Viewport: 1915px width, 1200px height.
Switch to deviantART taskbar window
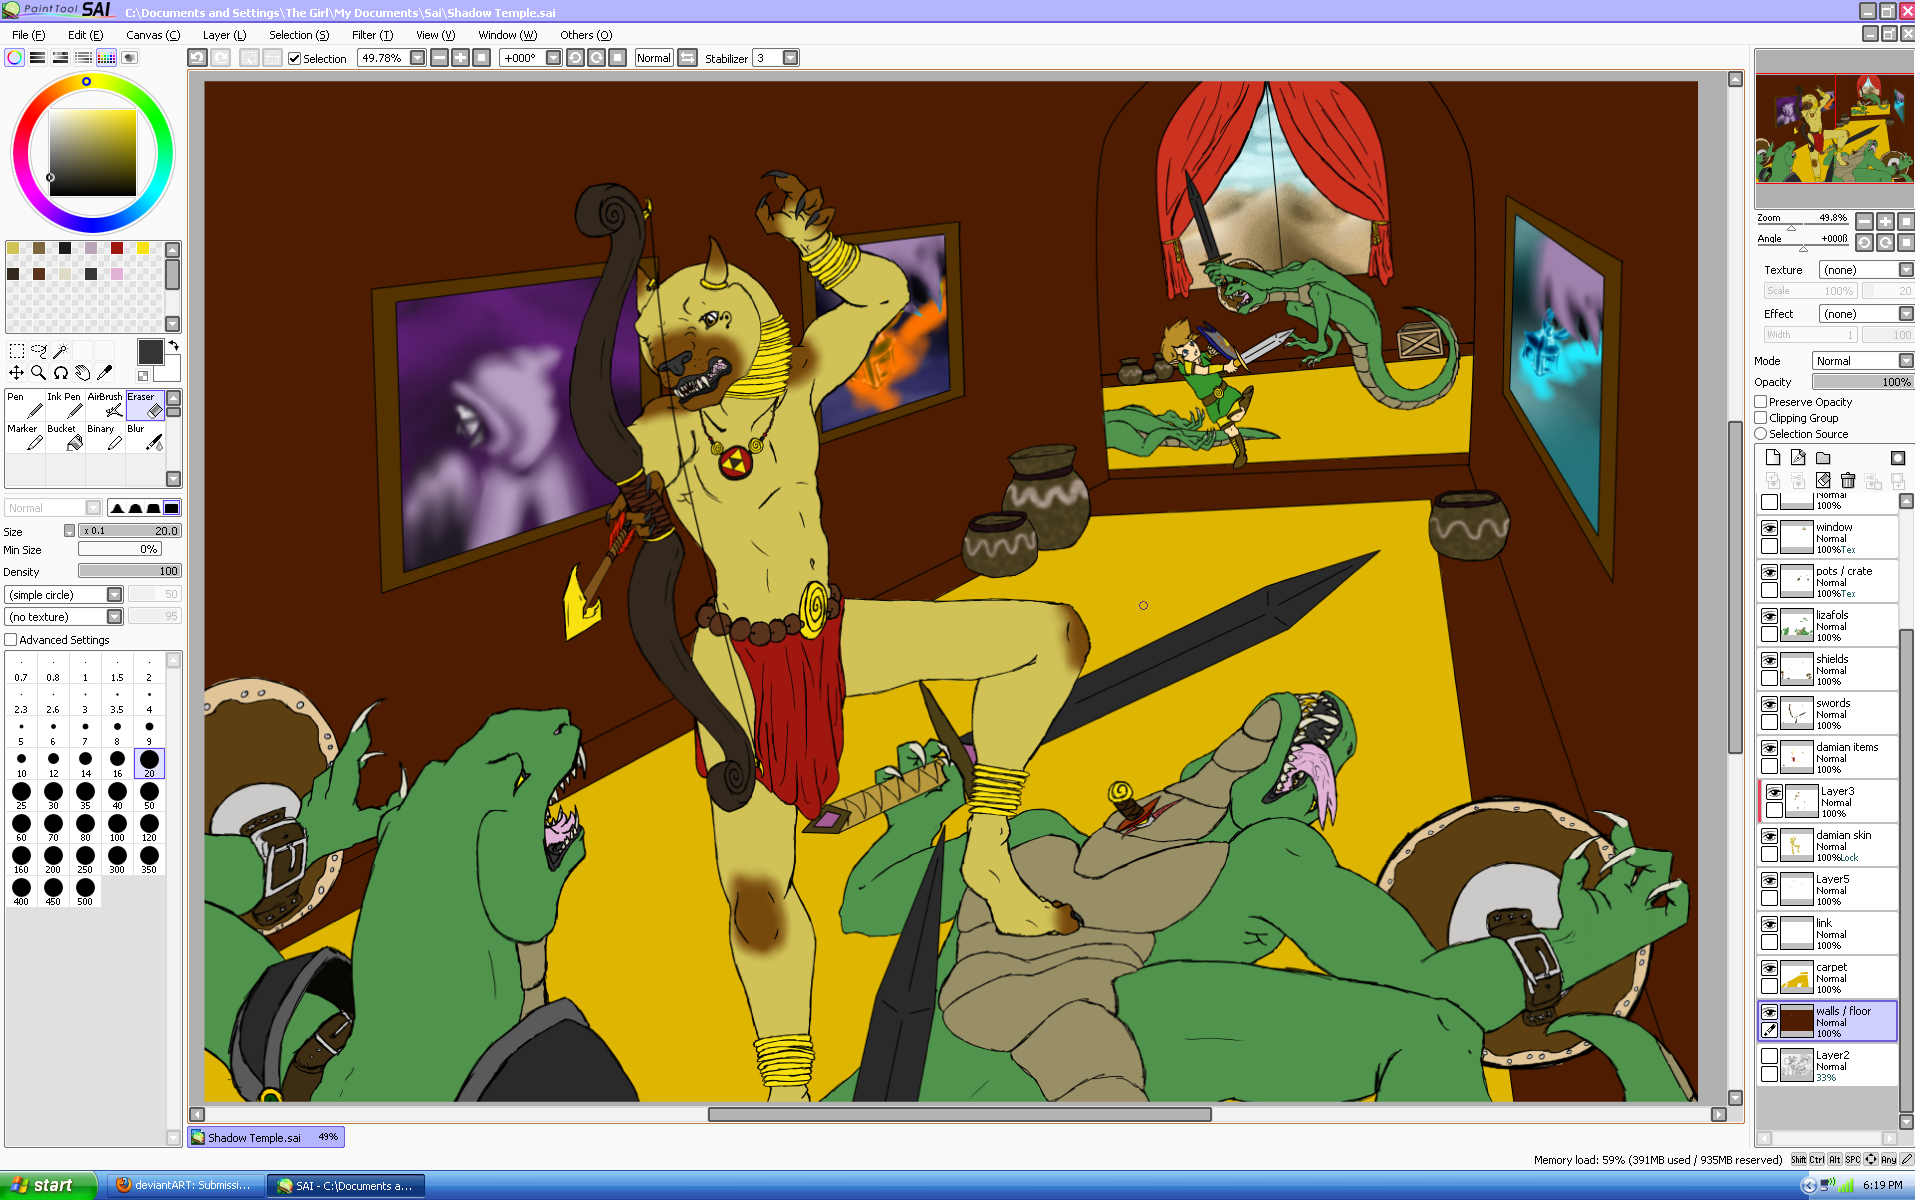185,1185
